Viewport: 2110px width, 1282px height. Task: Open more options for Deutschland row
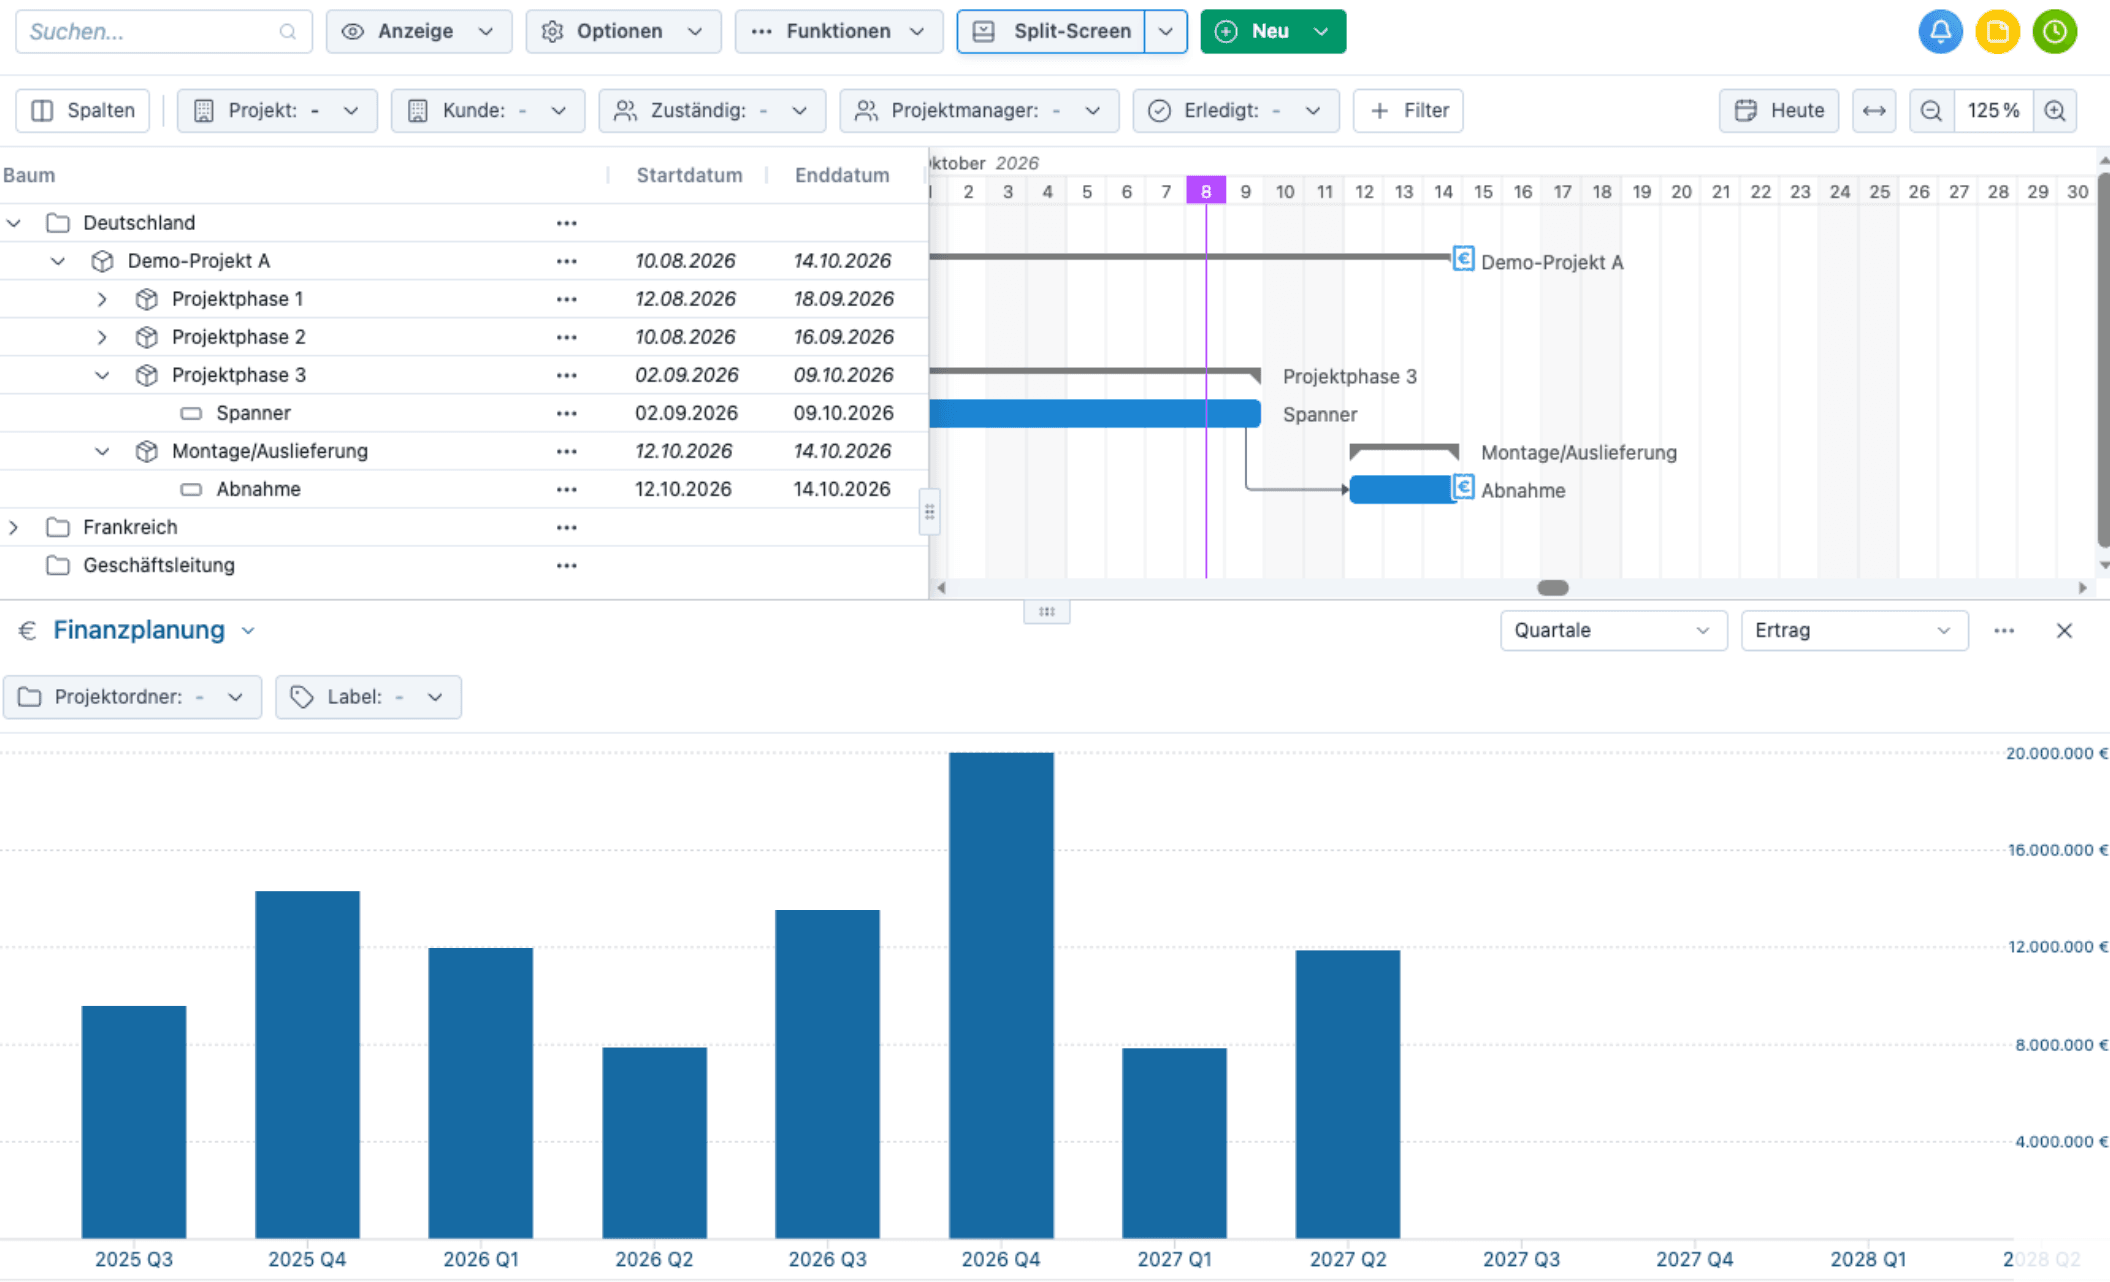click(566, 223)
